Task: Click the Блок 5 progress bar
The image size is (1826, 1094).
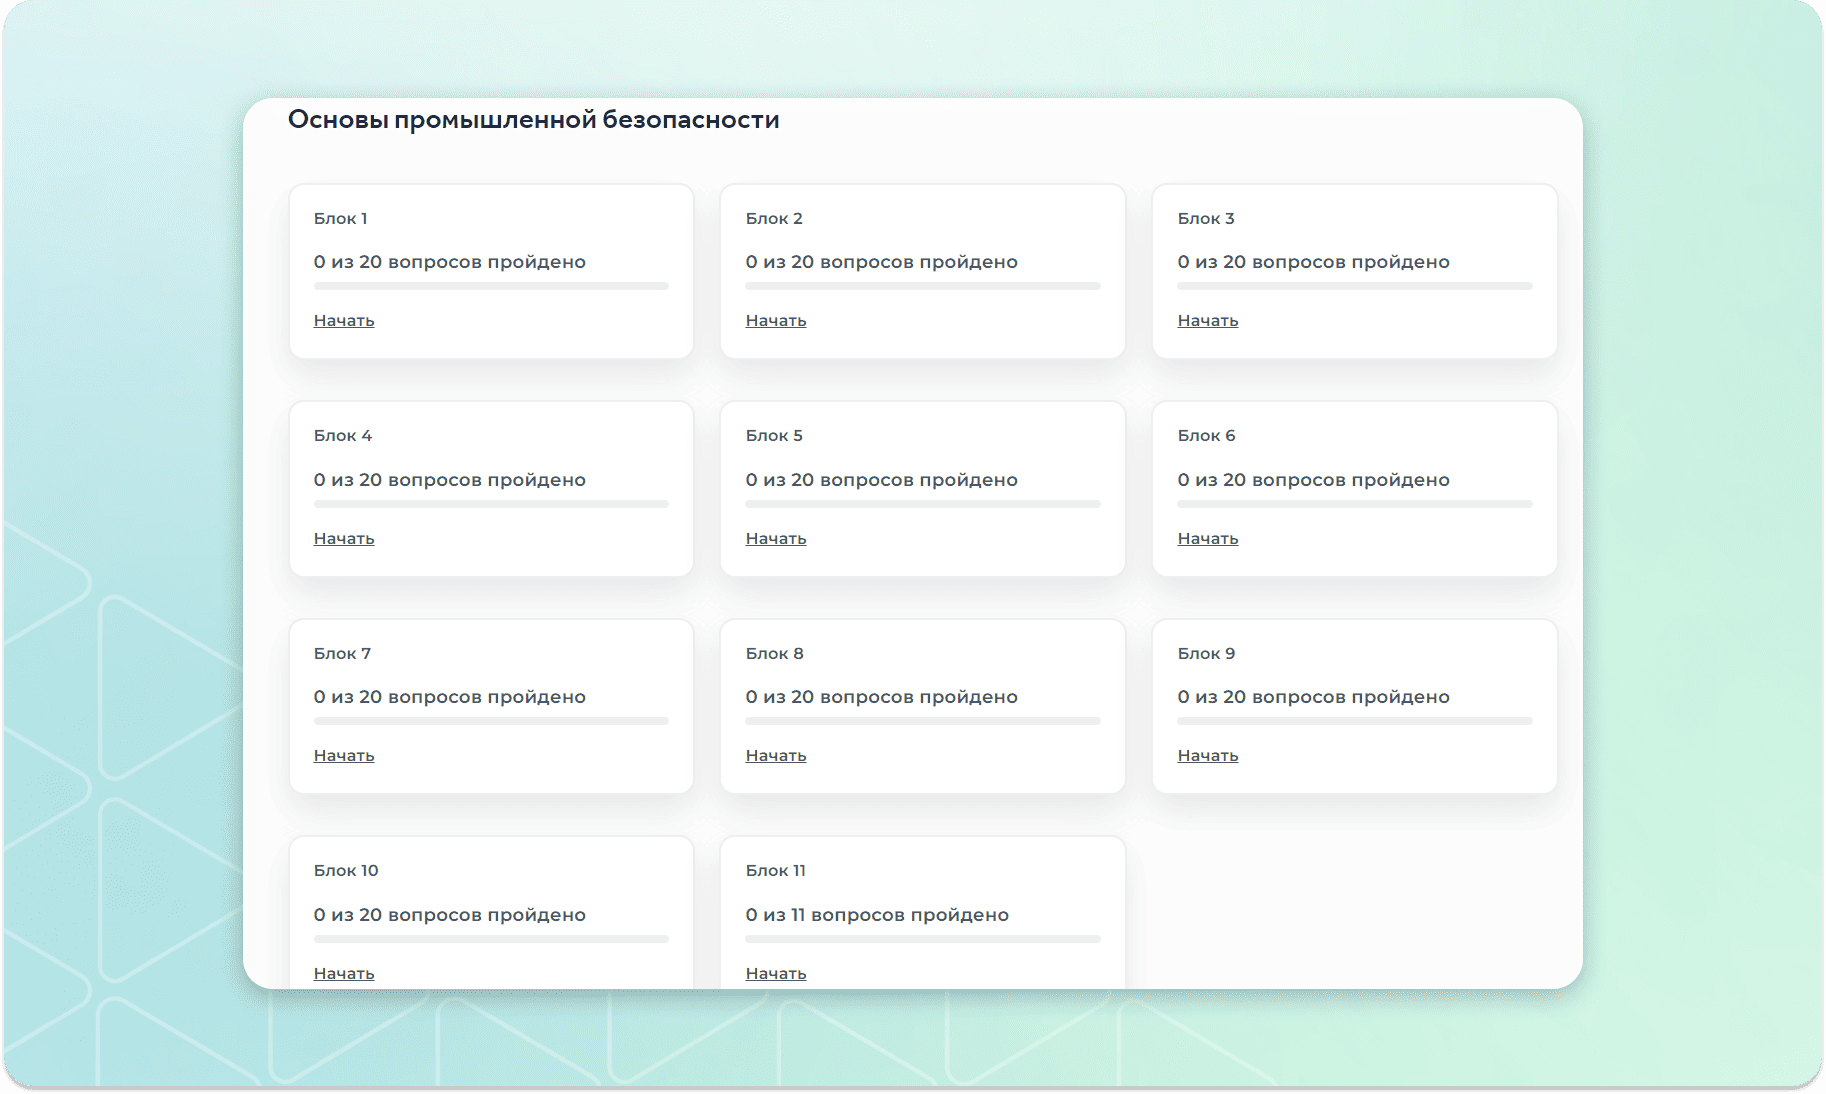Action: [x=922, y=504]
